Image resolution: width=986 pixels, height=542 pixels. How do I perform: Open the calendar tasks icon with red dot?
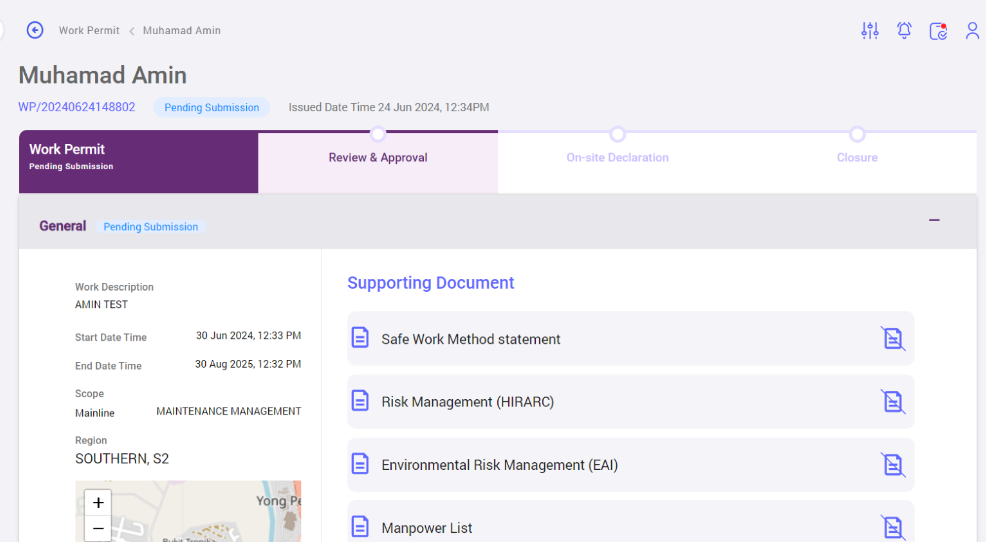(x=938, y=31)
